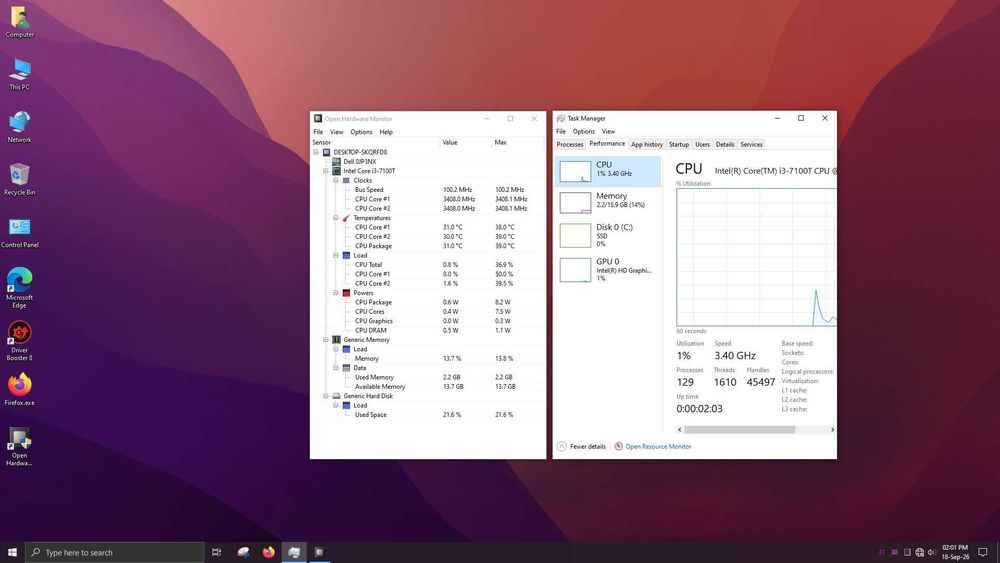Screen dimensions: 1000x563
Task: Switch to the Details tab
Action: tap(724, 145)
